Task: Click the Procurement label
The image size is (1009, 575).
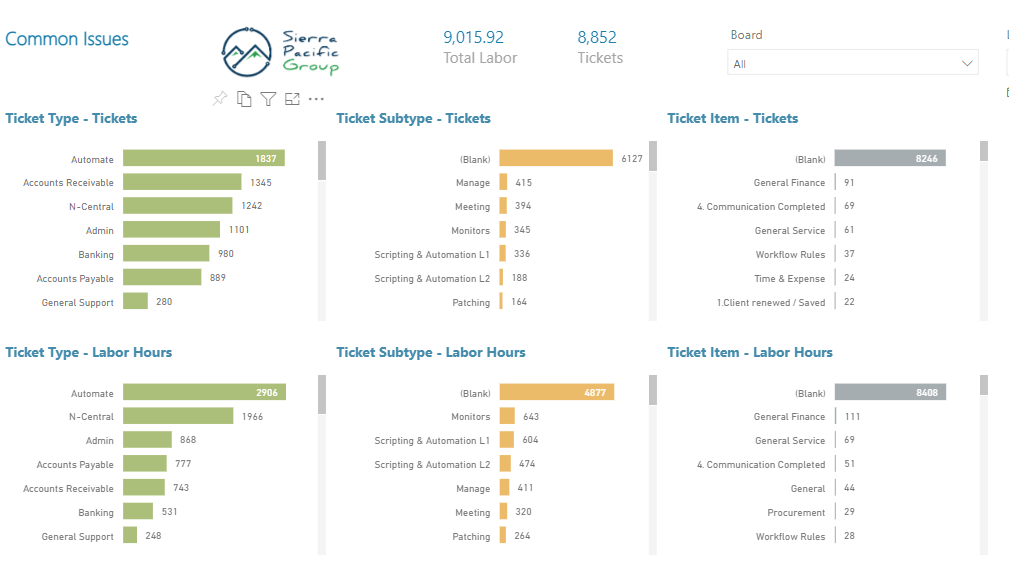Action: coord(796,513)
